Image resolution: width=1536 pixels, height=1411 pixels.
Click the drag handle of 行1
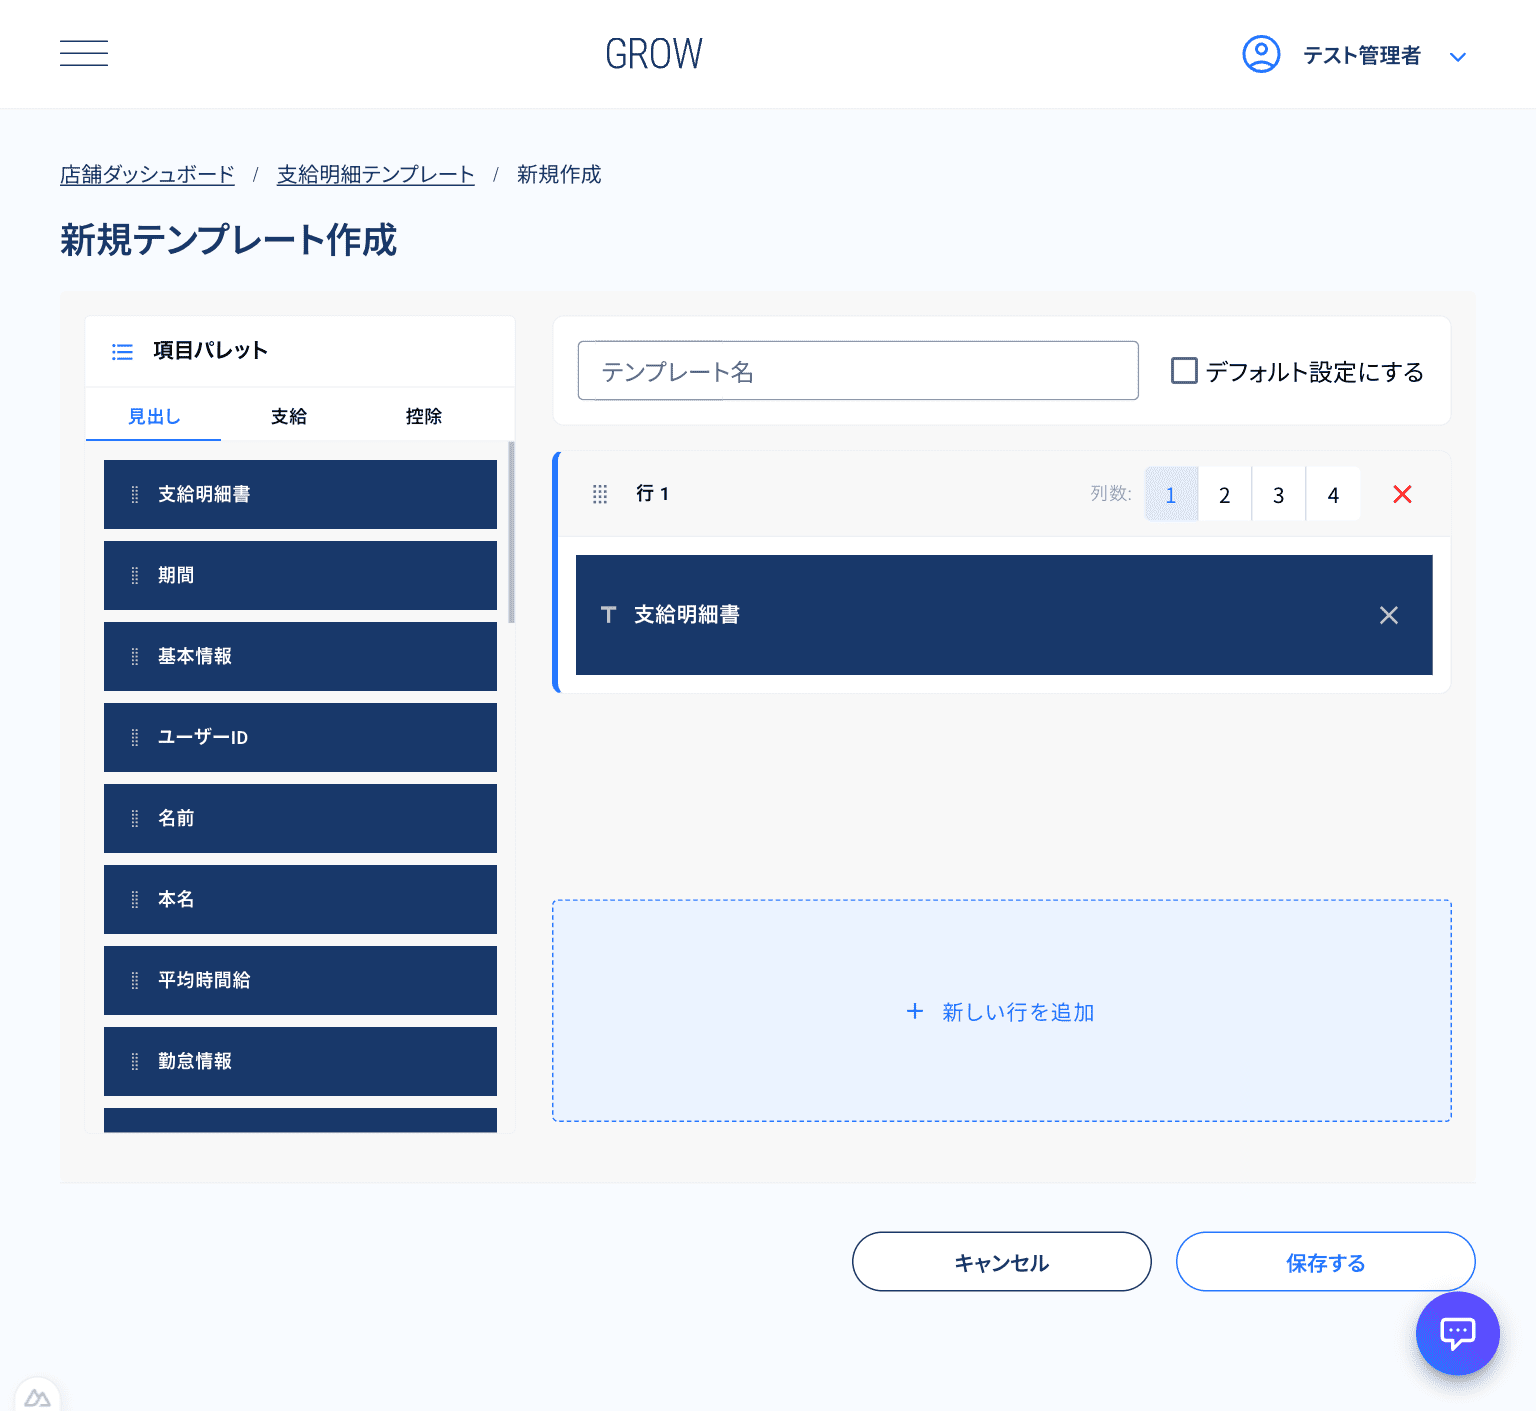click(x=600, y=493)
